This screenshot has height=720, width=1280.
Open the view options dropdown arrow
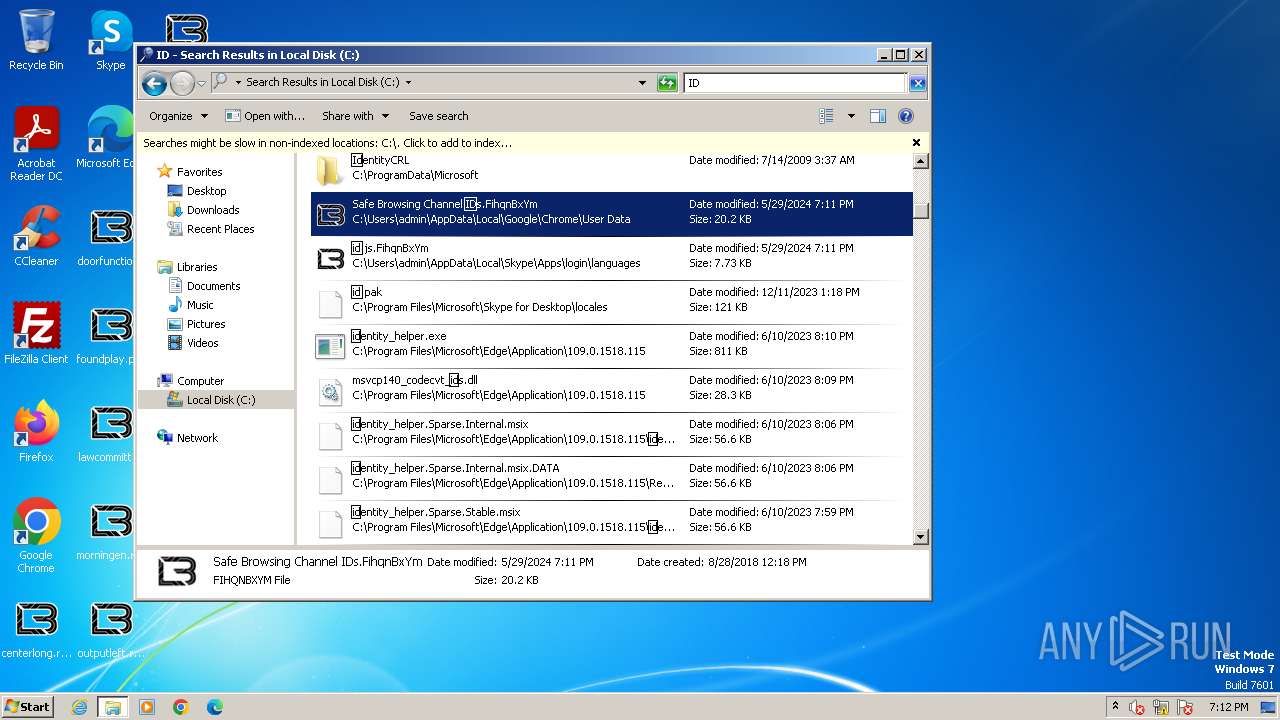851,116
